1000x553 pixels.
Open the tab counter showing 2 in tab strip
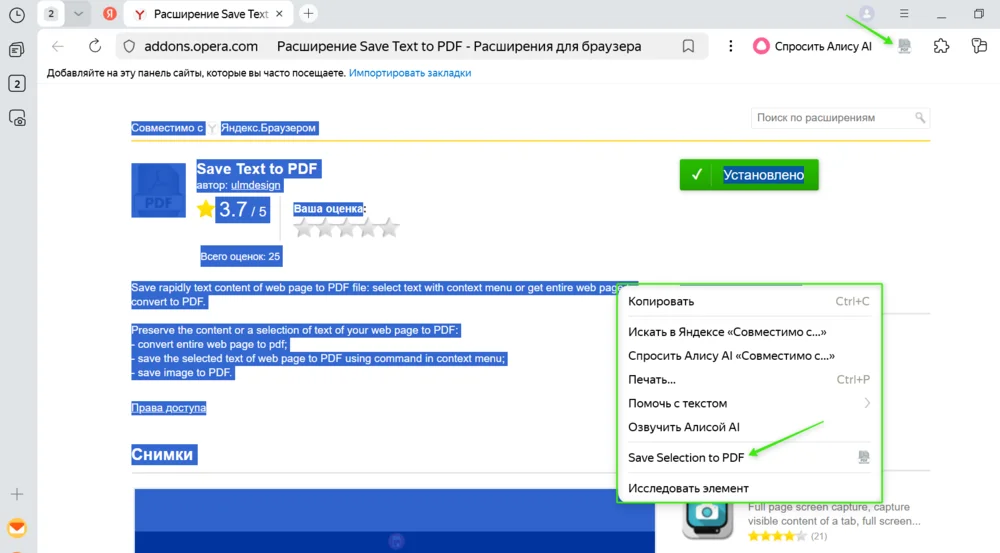tap(51, 13)
